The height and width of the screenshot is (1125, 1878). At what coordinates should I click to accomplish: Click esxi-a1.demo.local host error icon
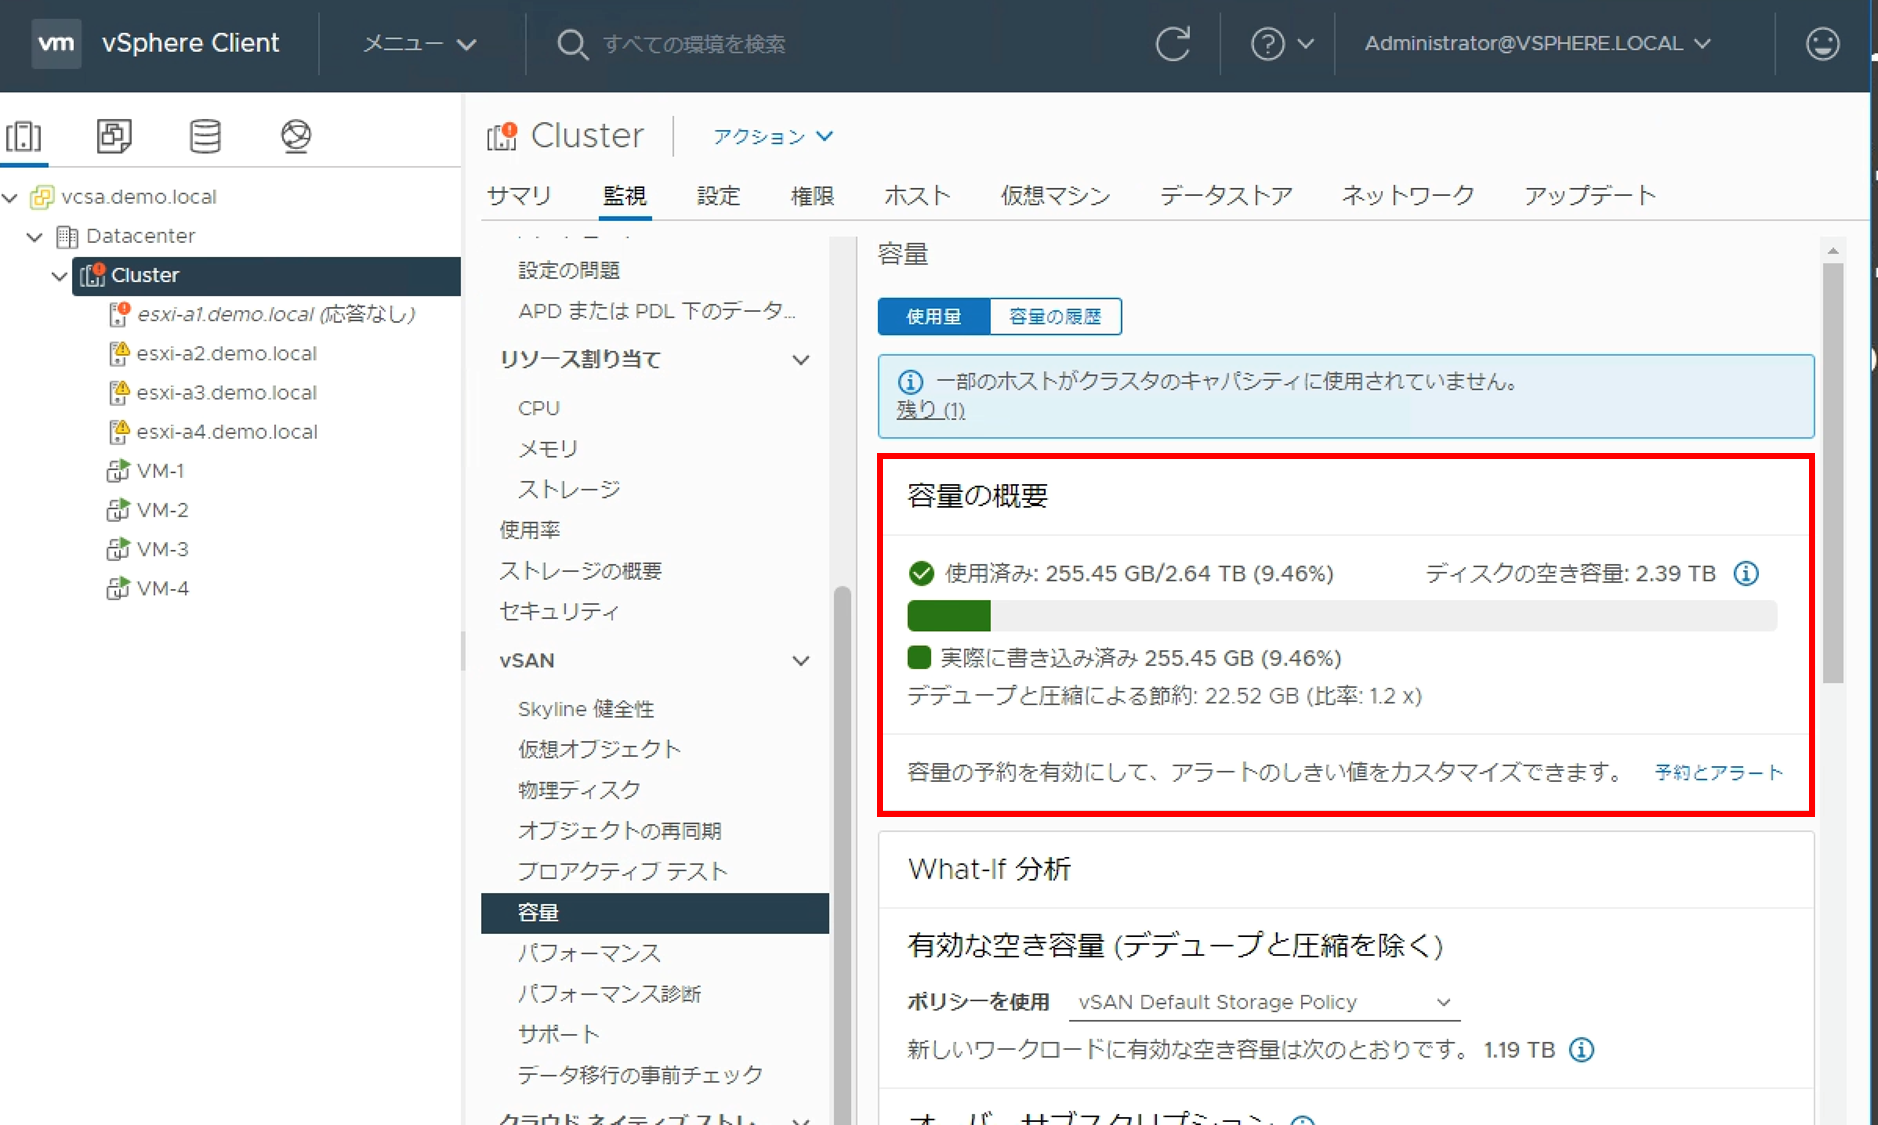click(x=119, y=314)
